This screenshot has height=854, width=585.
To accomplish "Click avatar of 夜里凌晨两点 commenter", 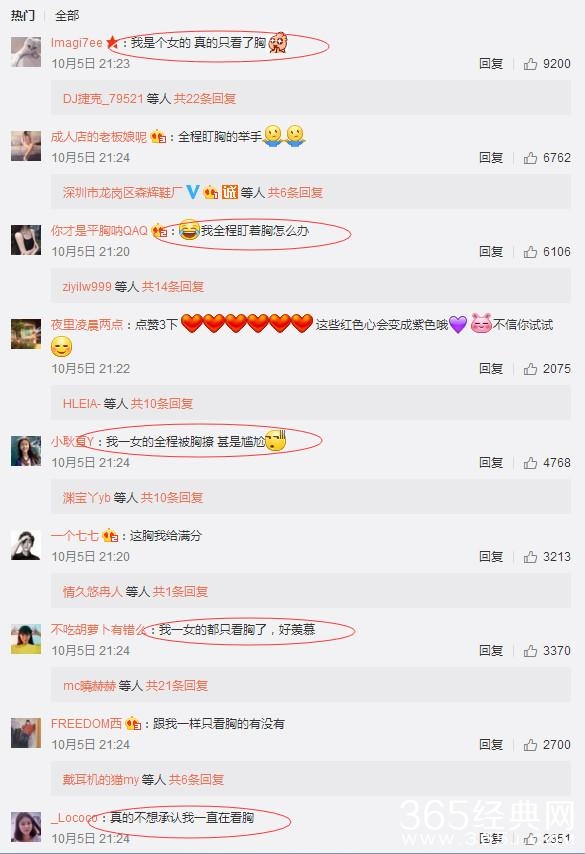I will (26, 334).
